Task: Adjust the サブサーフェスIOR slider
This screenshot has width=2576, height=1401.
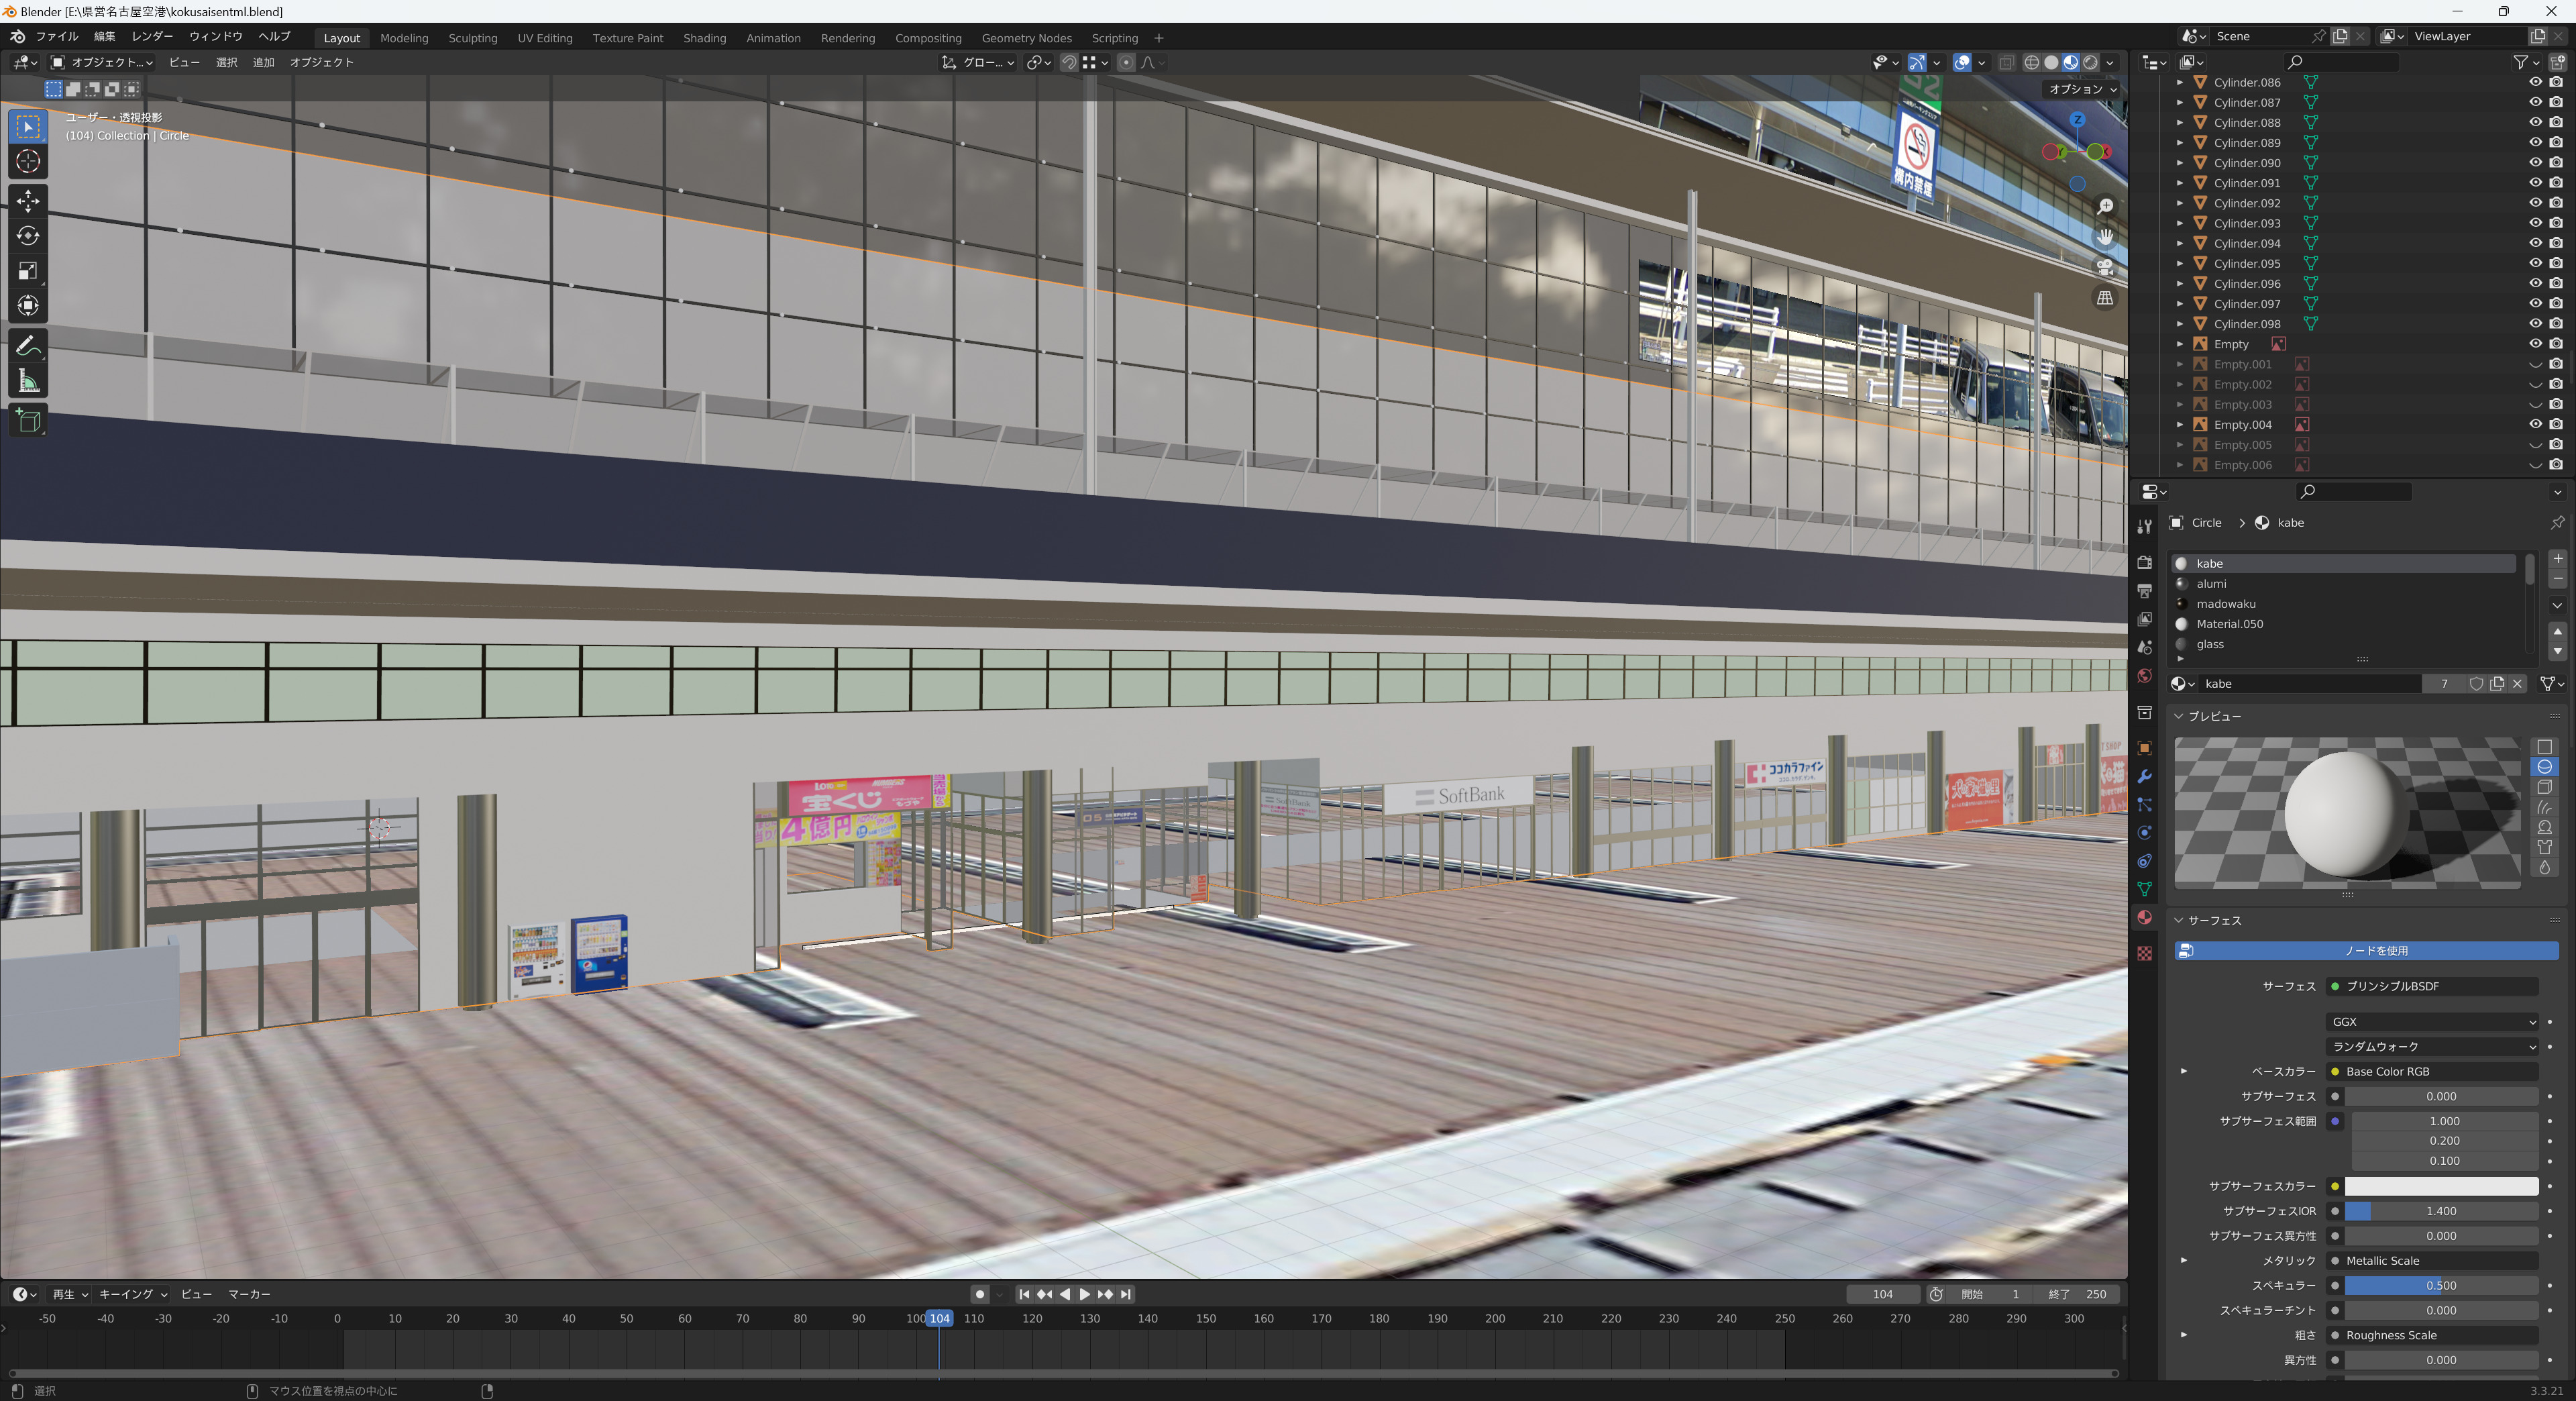Action: tap(2441, 1212)
